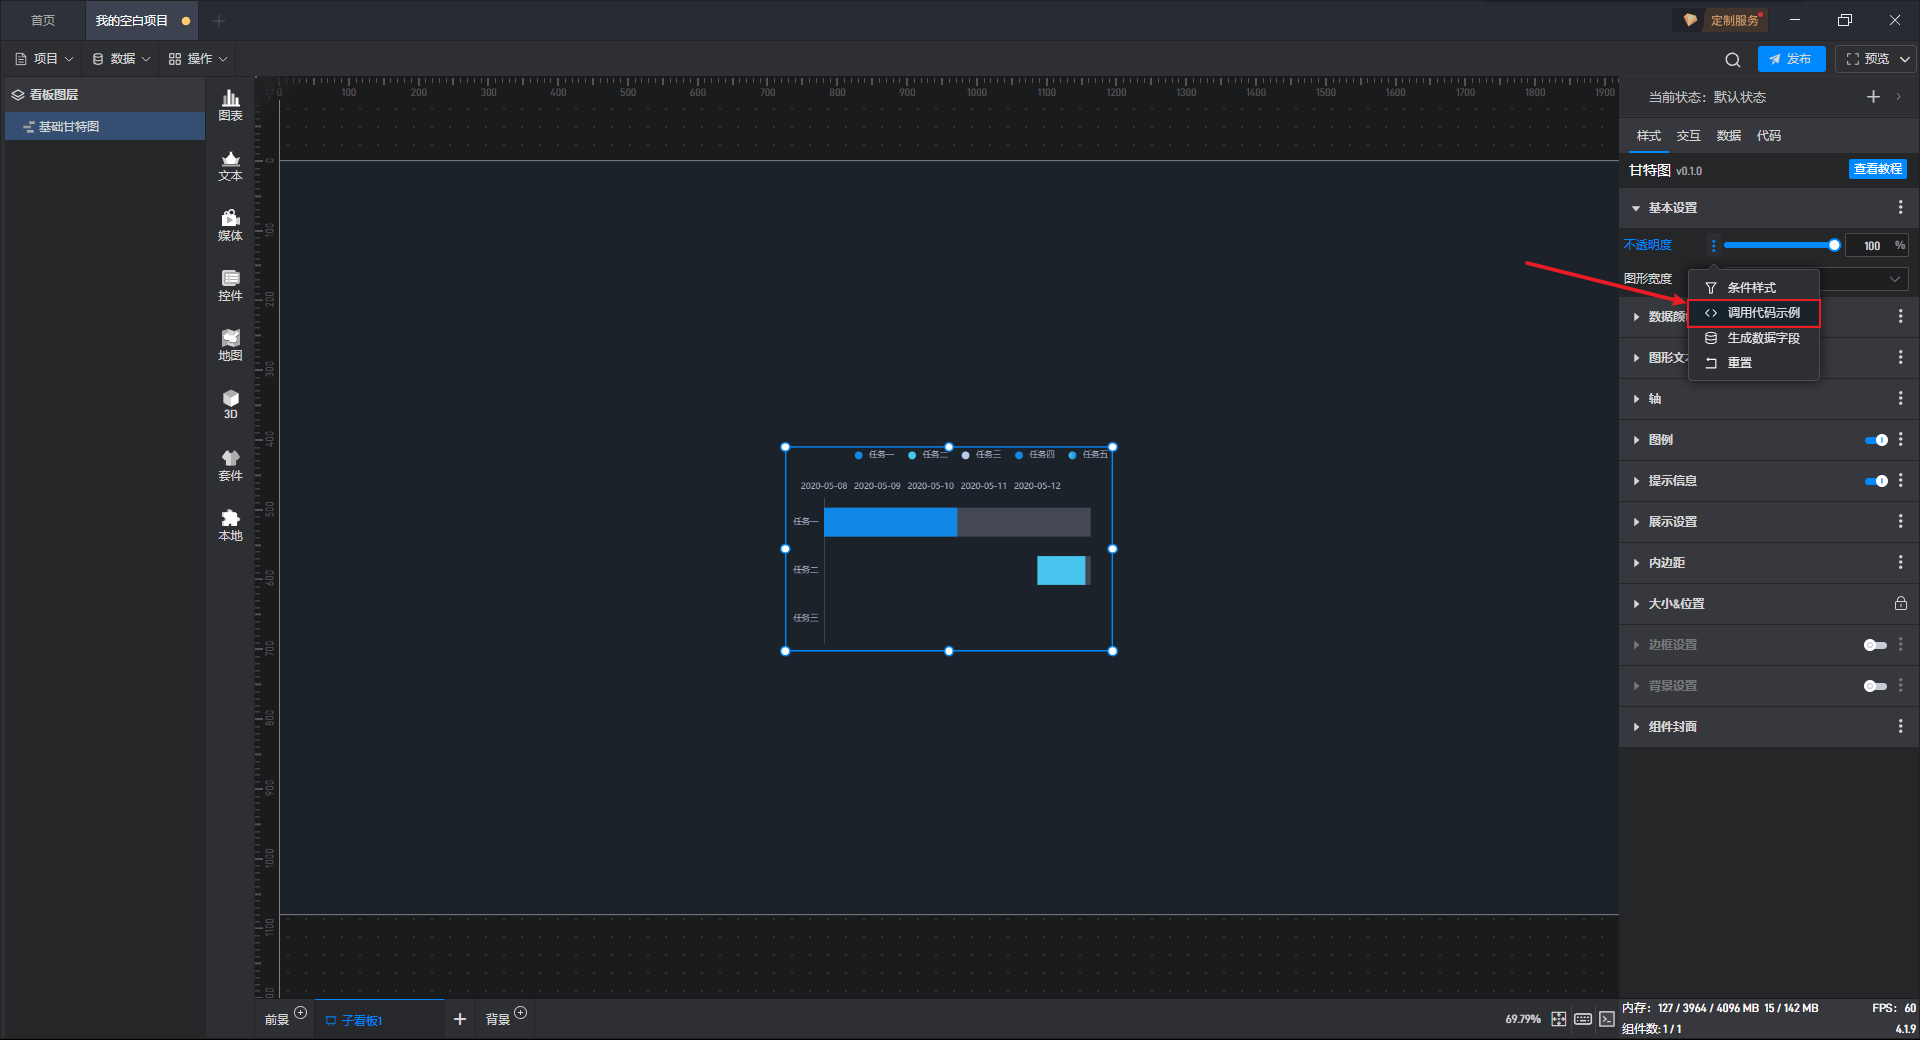Open the 项目 project dropdown menu

[x=45, y=59]
